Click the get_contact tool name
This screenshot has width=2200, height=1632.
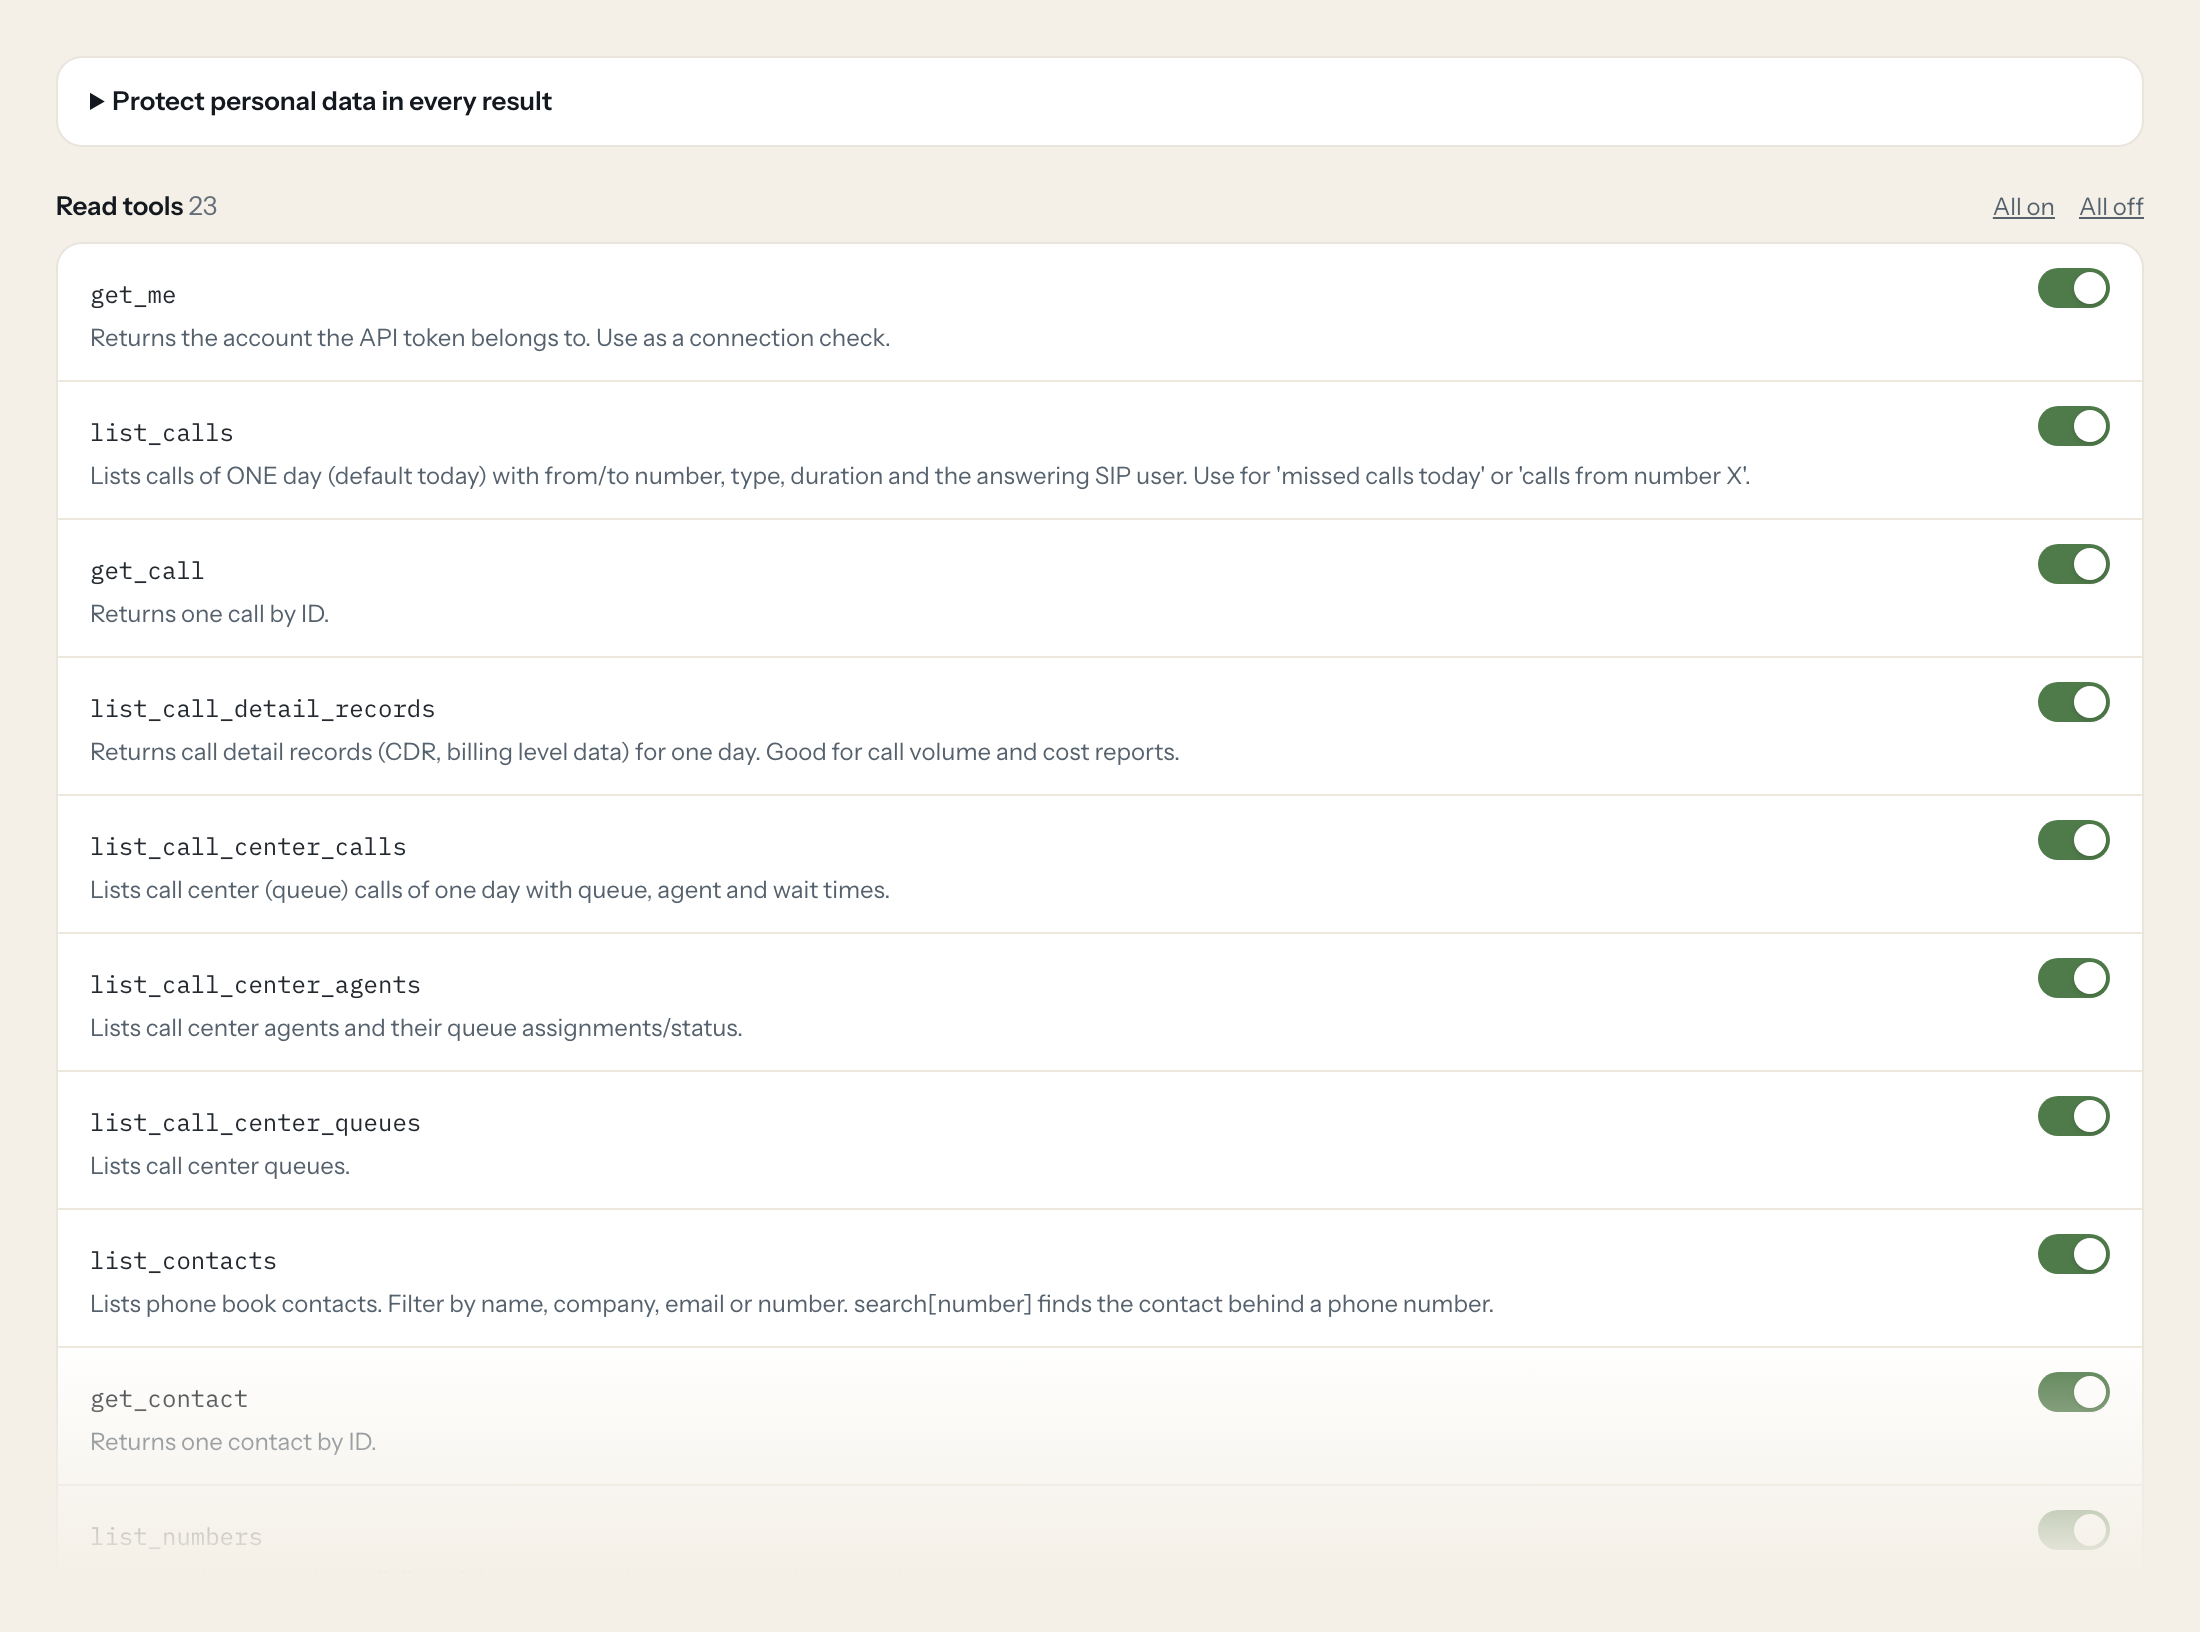coord(169,1399)
